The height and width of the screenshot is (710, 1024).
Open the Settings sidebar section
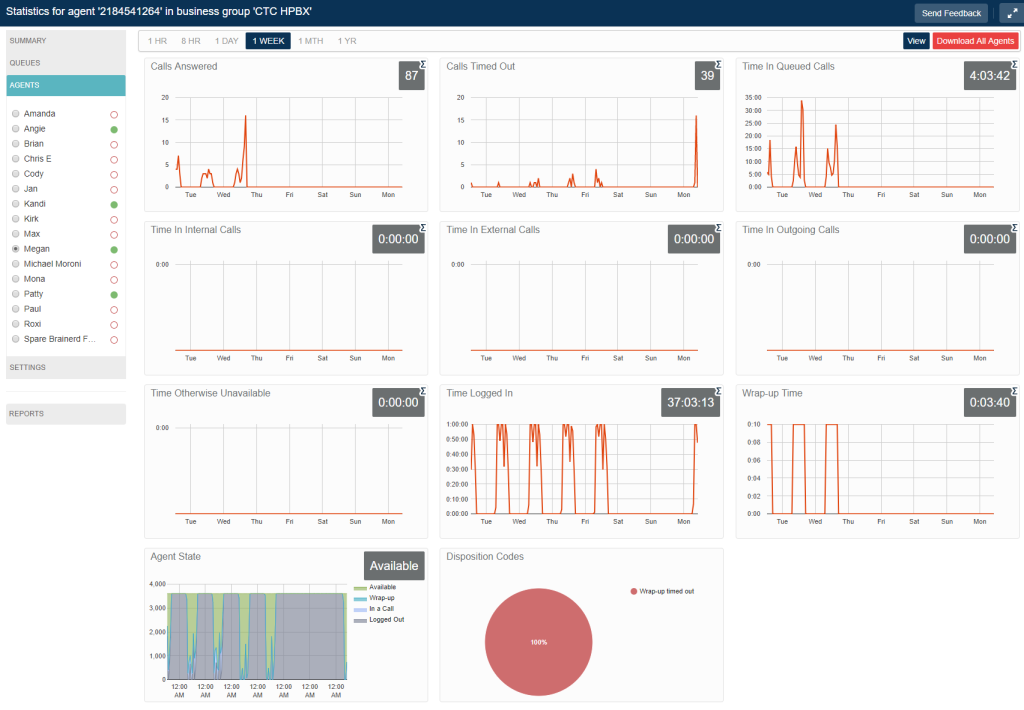click(x=66, y=367)
